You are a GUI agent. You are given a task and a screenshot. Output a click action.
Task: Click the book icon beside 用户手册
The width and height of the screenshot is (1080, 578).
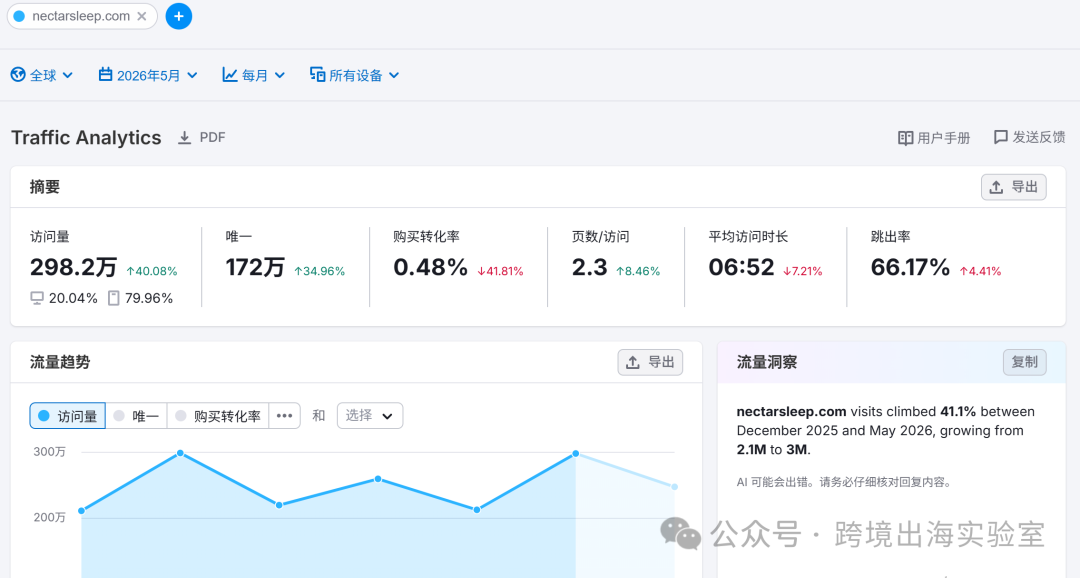(x=905, y=138)
